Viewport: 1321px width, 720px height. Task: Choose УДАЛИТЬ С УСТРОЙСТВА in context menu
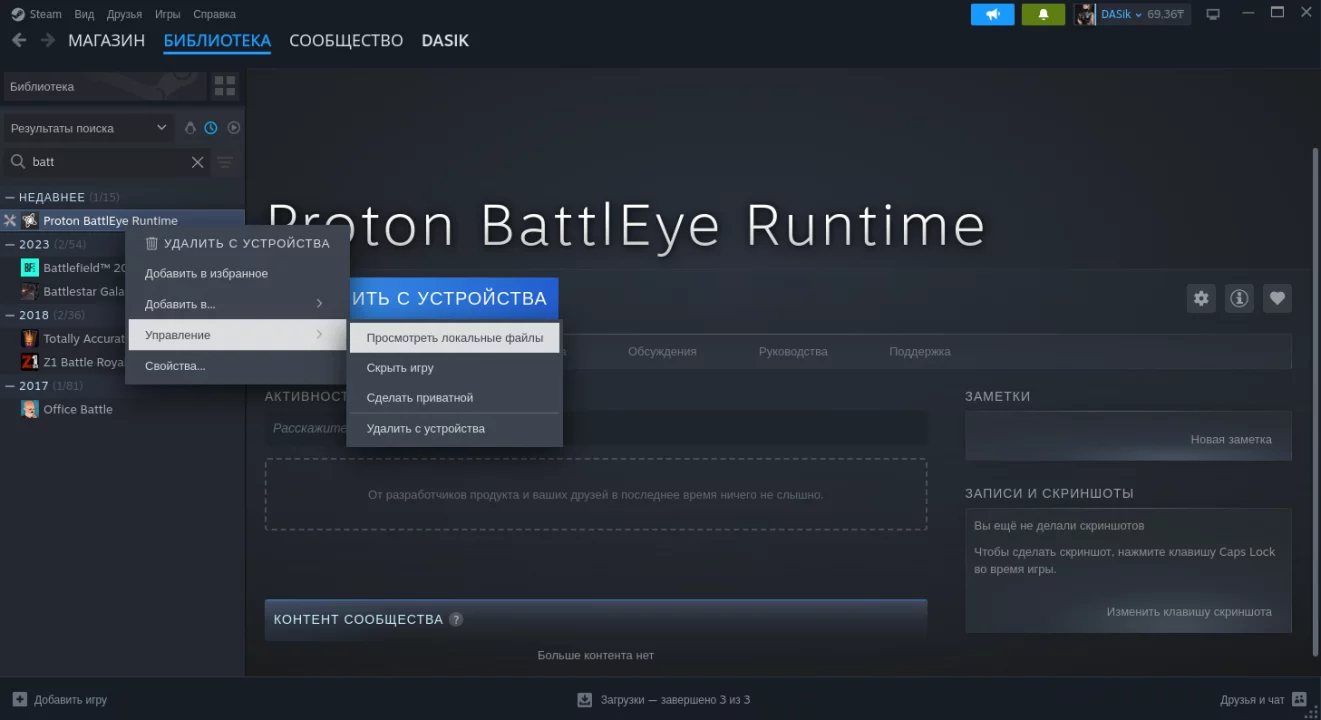[237, 243]
